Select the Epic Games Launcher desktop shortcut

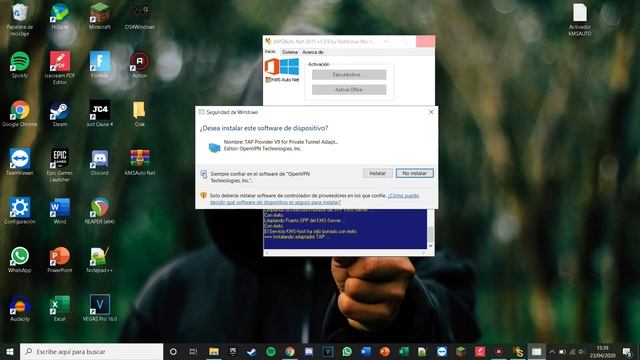(x=60, y=165)
